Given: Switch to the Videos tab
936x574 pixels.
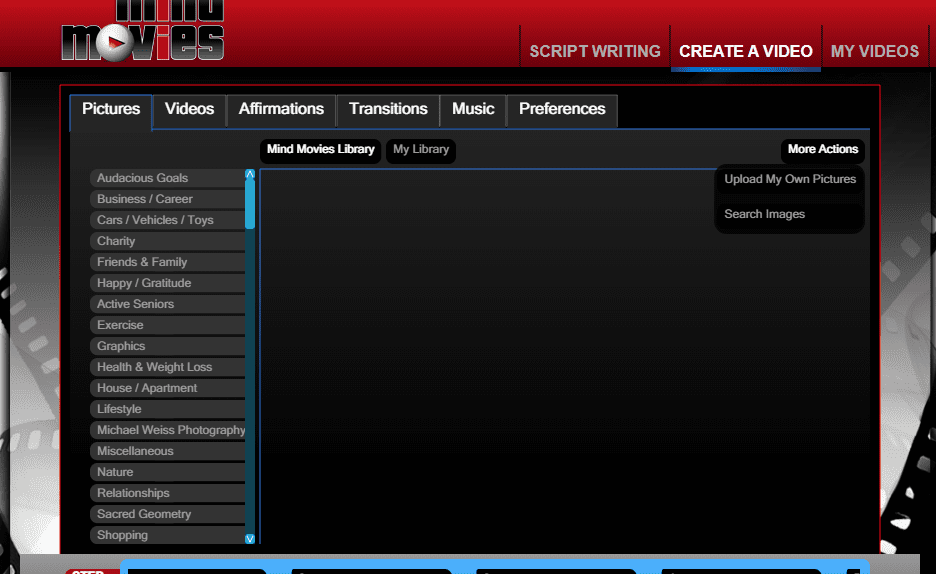Looking at the screenshot, I should [x=189, y=110].
